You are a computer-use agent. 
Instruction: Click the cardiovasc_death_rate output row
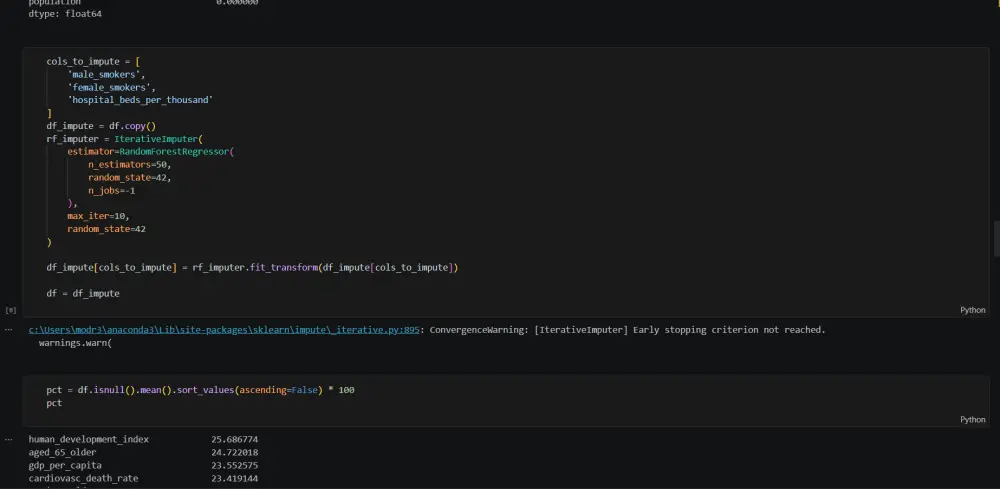pyautogui.click(x=143, y=478)
